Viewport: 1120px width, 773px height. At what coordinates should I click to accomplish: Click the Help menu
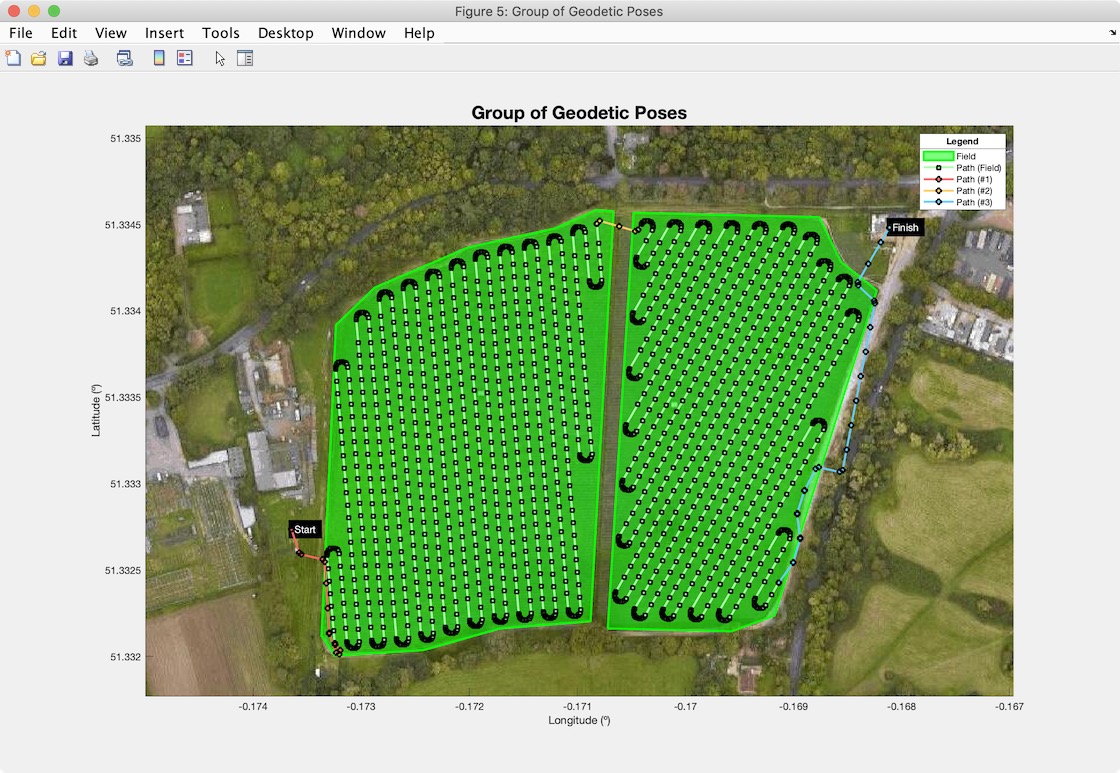(x=419, y=33)
